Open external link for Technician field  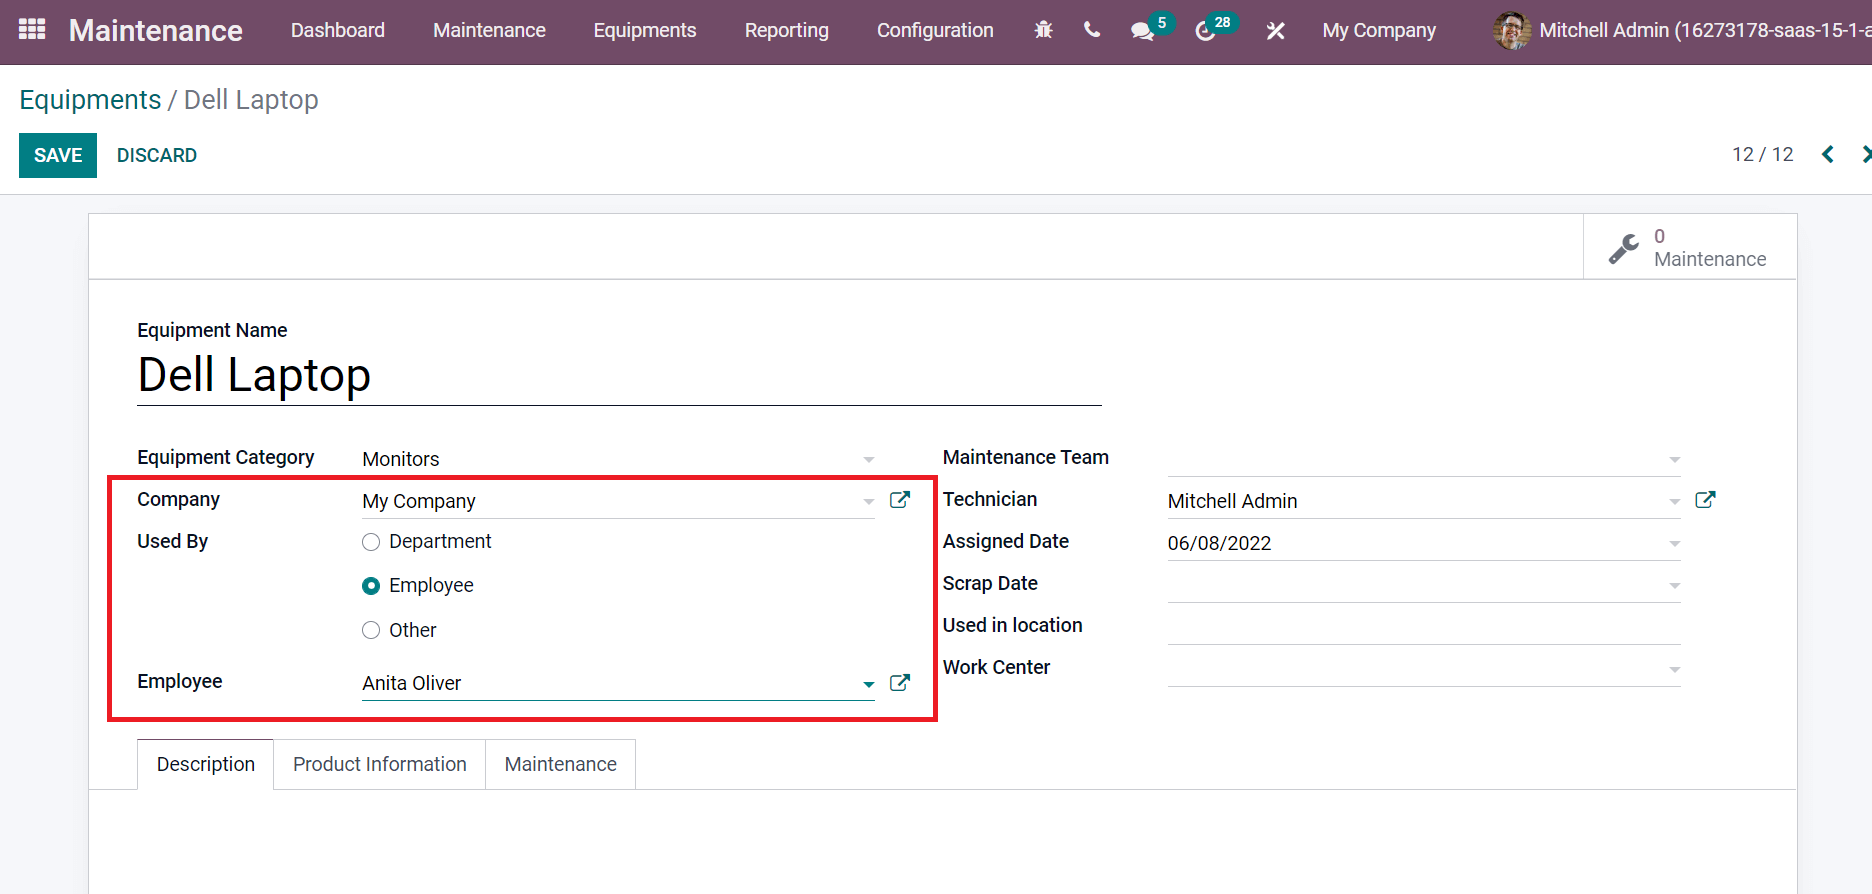(x=1705, y=499)
